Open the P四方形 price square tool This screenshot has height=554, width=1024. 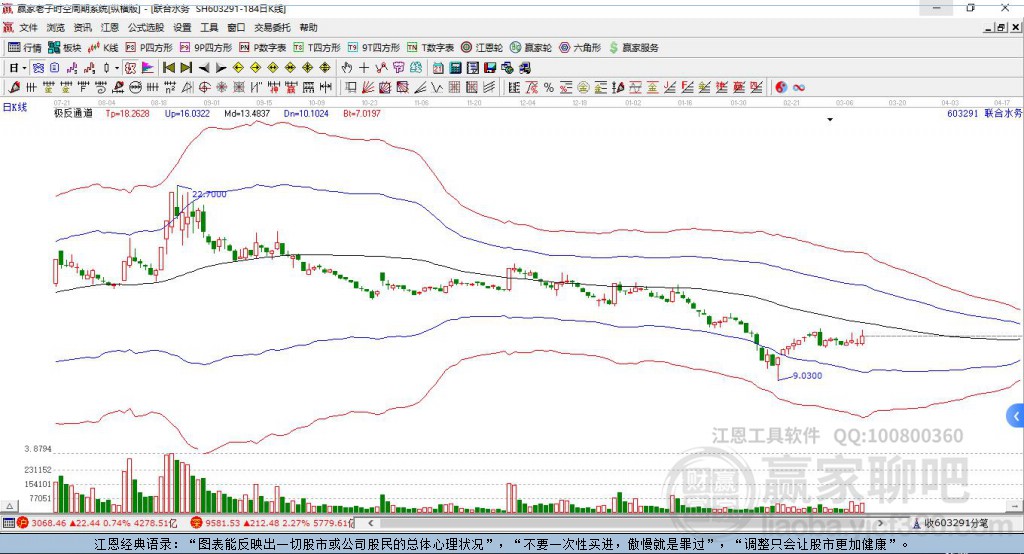click(149, 48)
